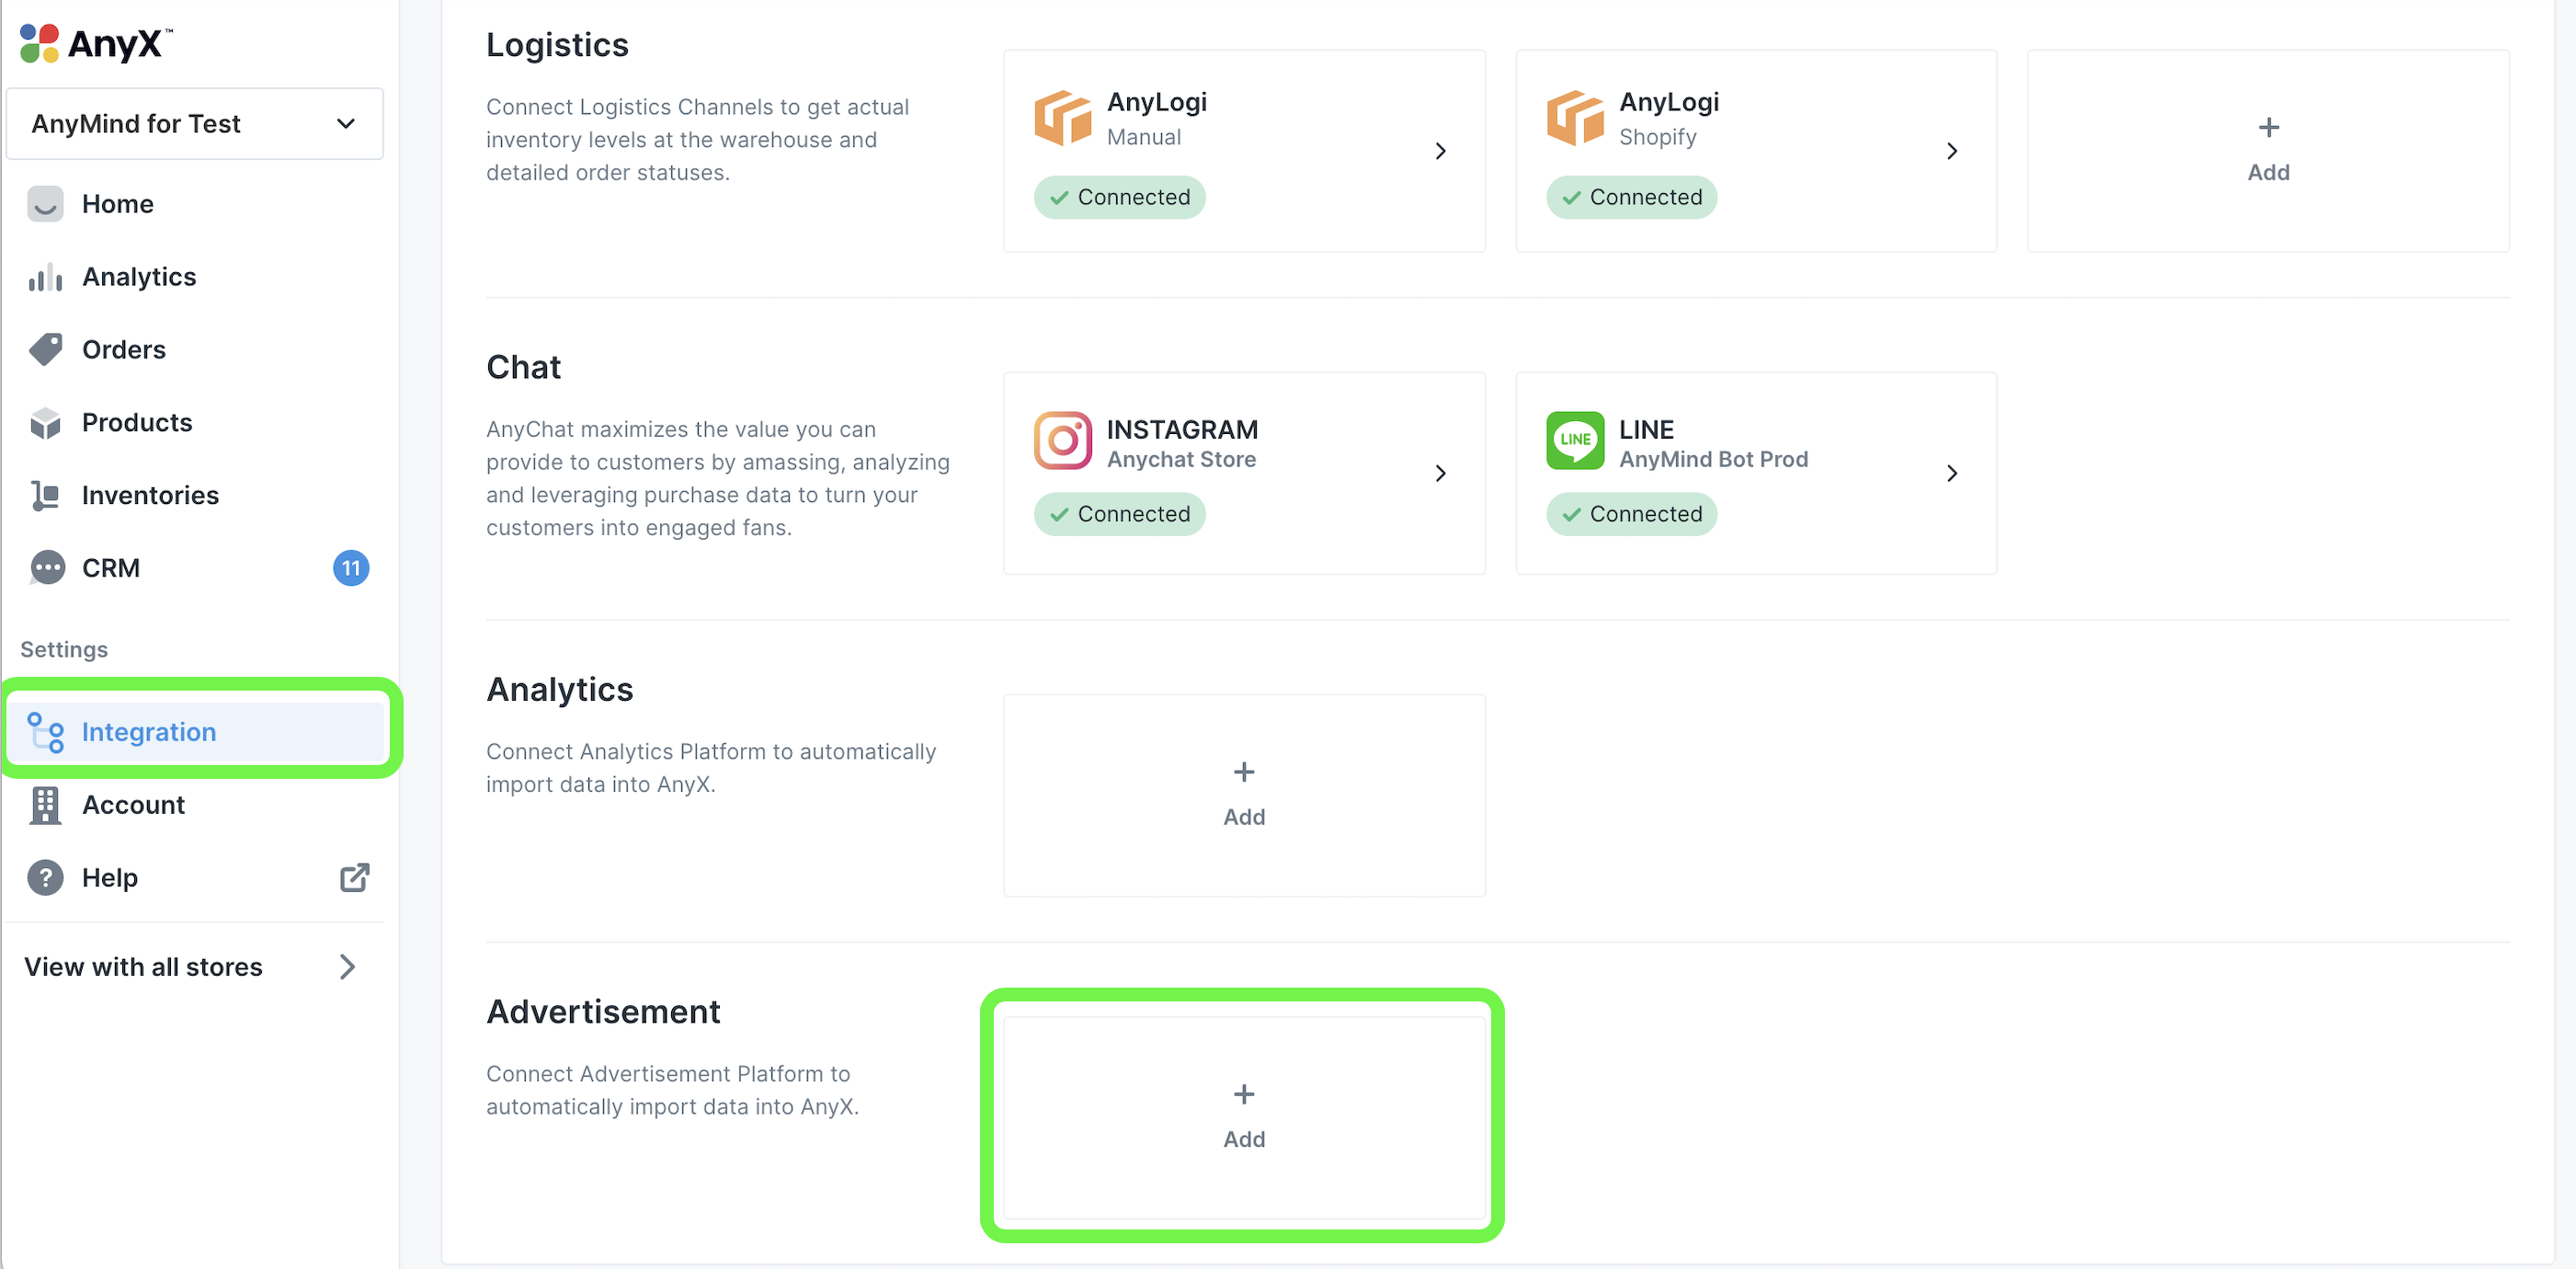Click the AnyLogi Manual box icon
The image size is (2576, 1269).
1062,118
